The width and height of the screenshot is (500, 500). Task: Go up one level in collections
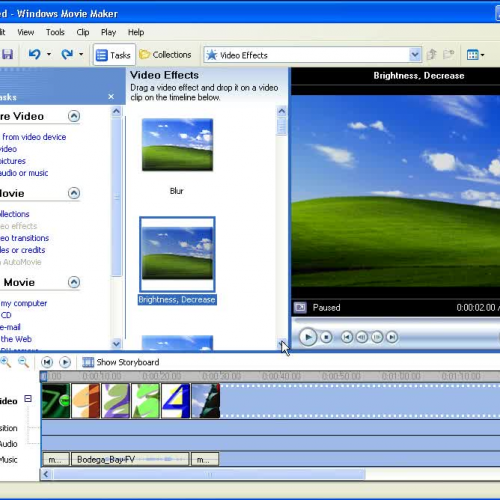click(x=432, y=54)
